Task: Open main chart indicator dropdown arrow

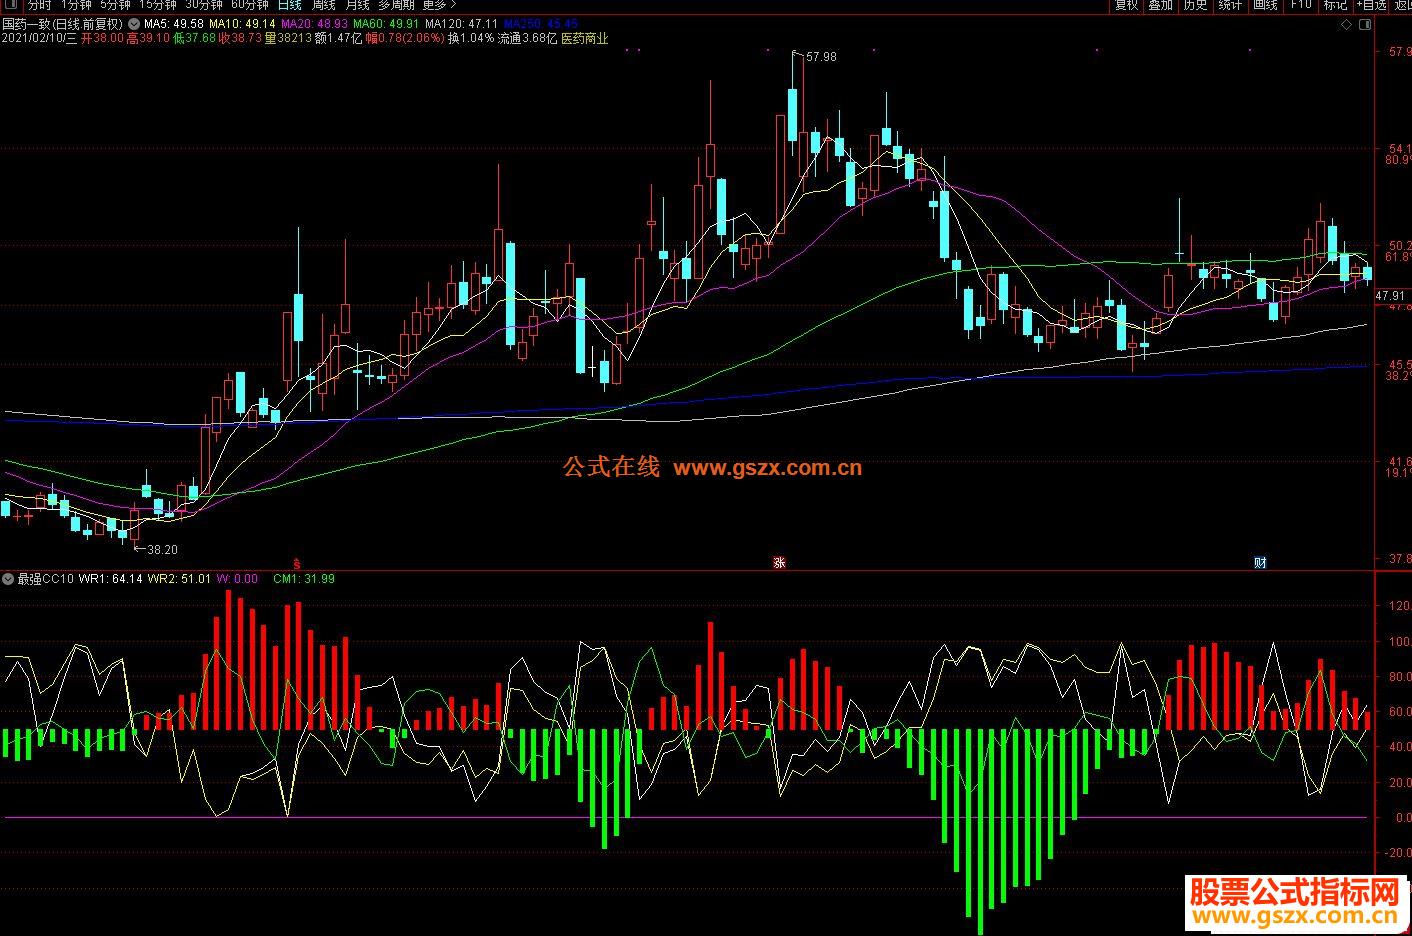Action: [x=134, y=24]
